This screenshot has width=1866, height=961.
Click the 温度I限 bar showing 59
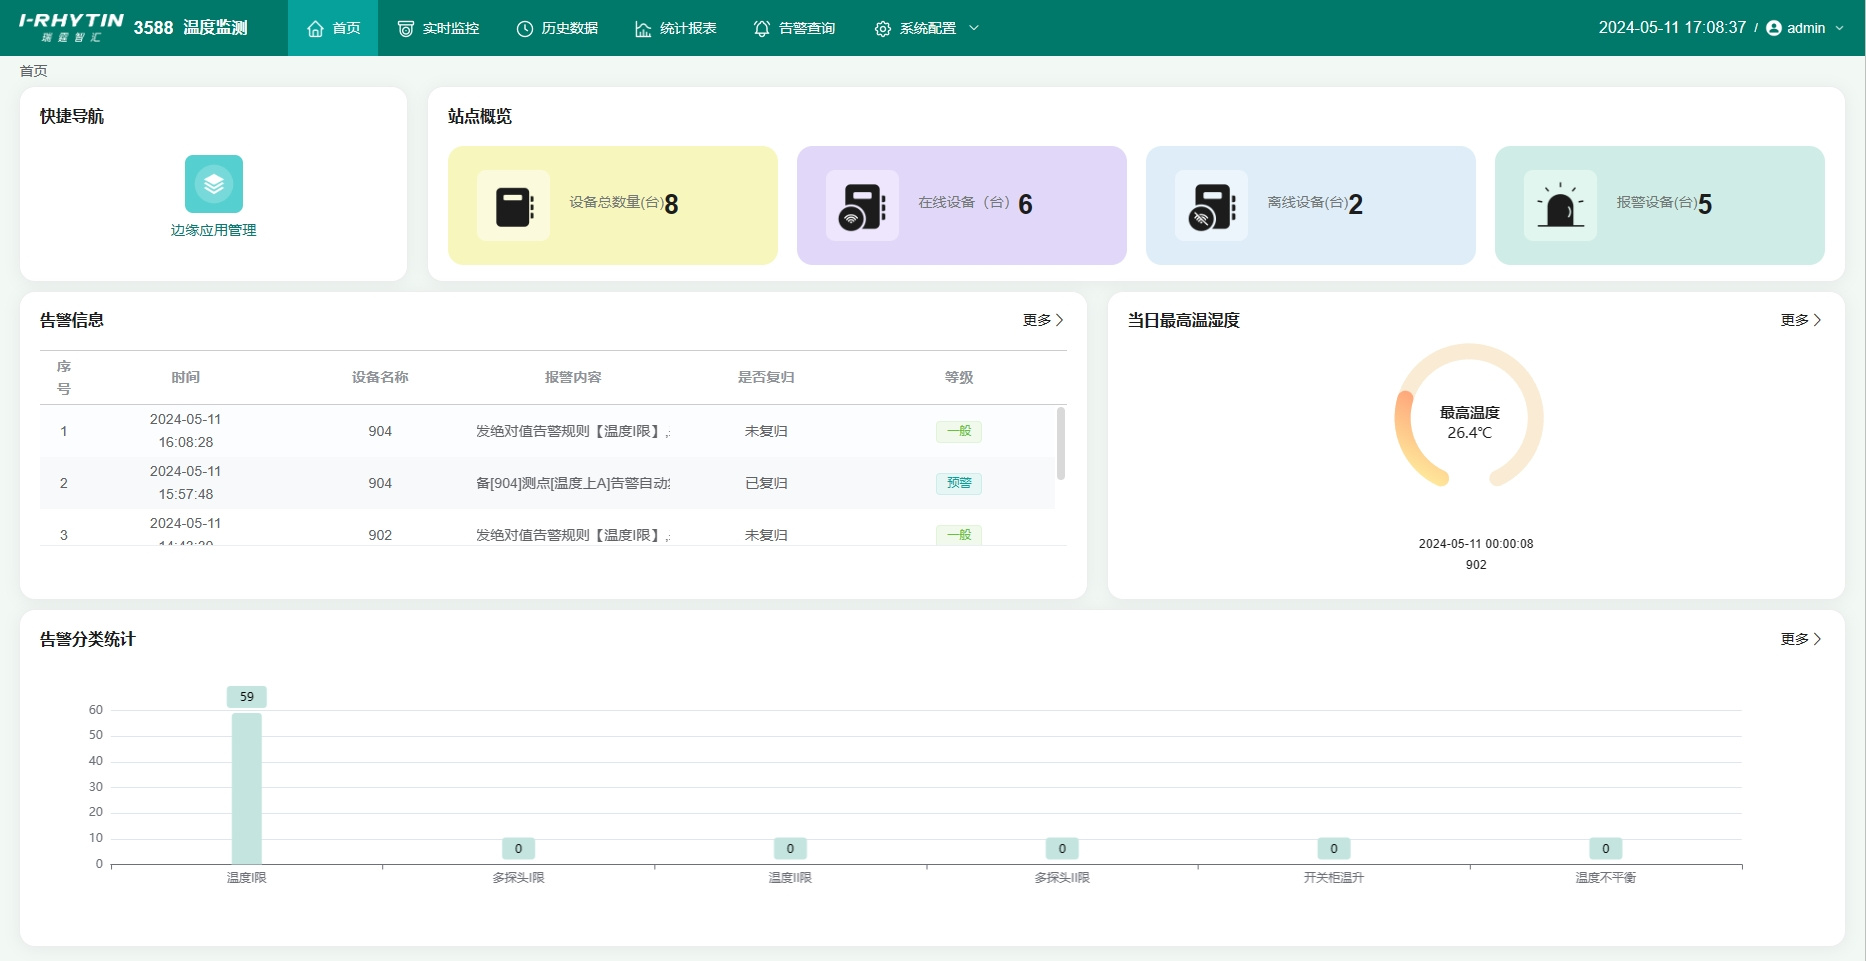[247, 788]
